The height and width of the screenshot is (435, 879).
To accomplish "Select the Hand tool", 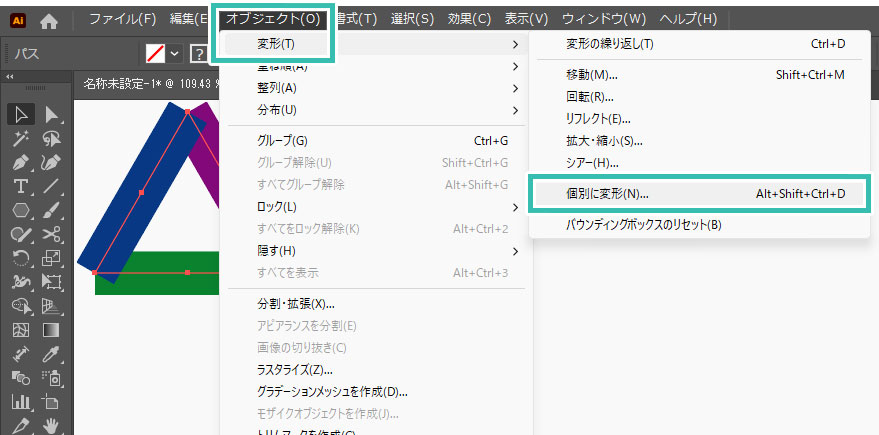I will click(51, 426).
